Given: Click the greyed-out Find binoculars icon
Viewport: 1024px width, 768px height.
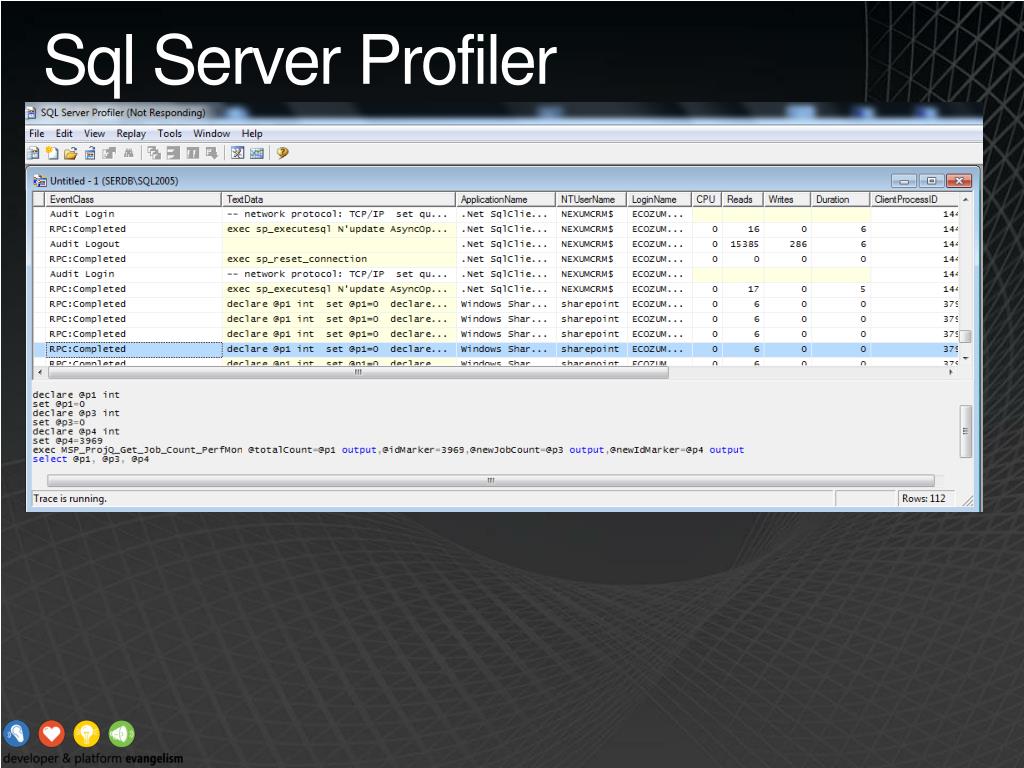Looking at the screenshot, I should pos(129,153).
